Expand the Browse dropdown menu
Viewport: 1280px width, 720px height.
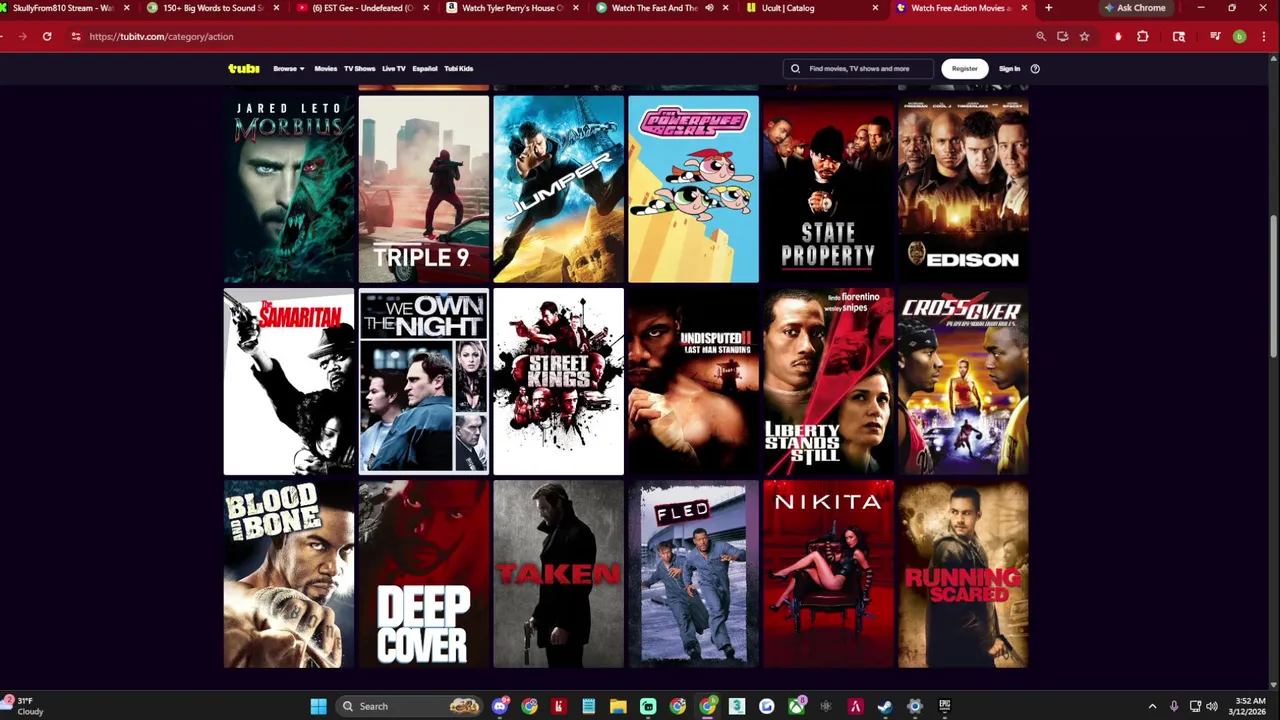tap(288, 69)
